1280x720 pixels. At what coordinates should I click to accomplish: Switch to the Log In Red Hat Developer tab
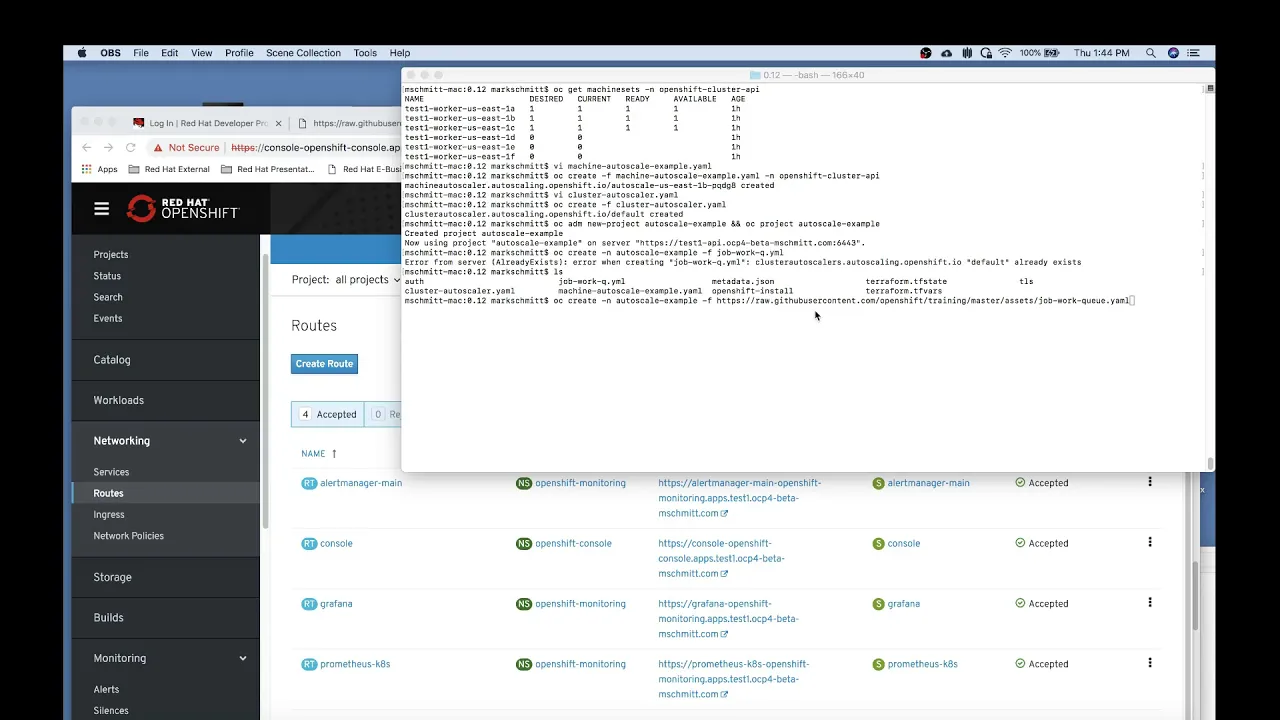click(207, 123)
